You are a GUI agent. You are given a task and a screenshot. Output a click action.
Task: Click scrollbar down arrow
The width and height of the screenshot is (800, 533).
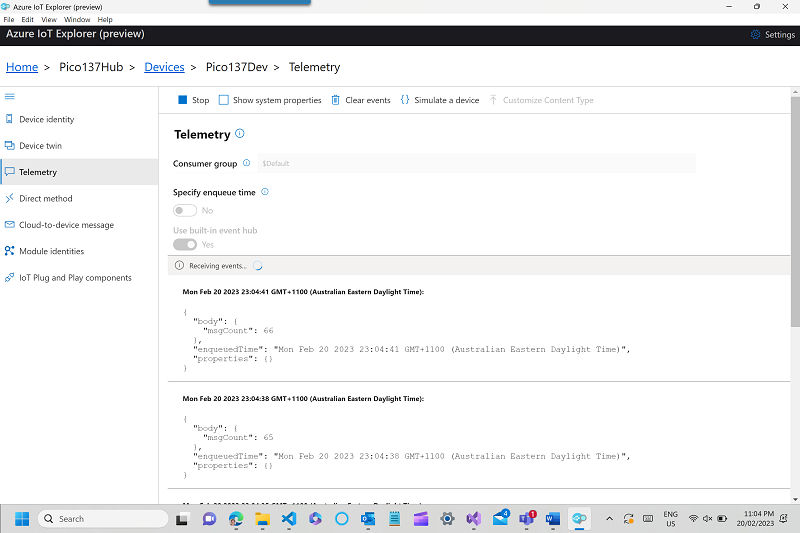(795, 499)
